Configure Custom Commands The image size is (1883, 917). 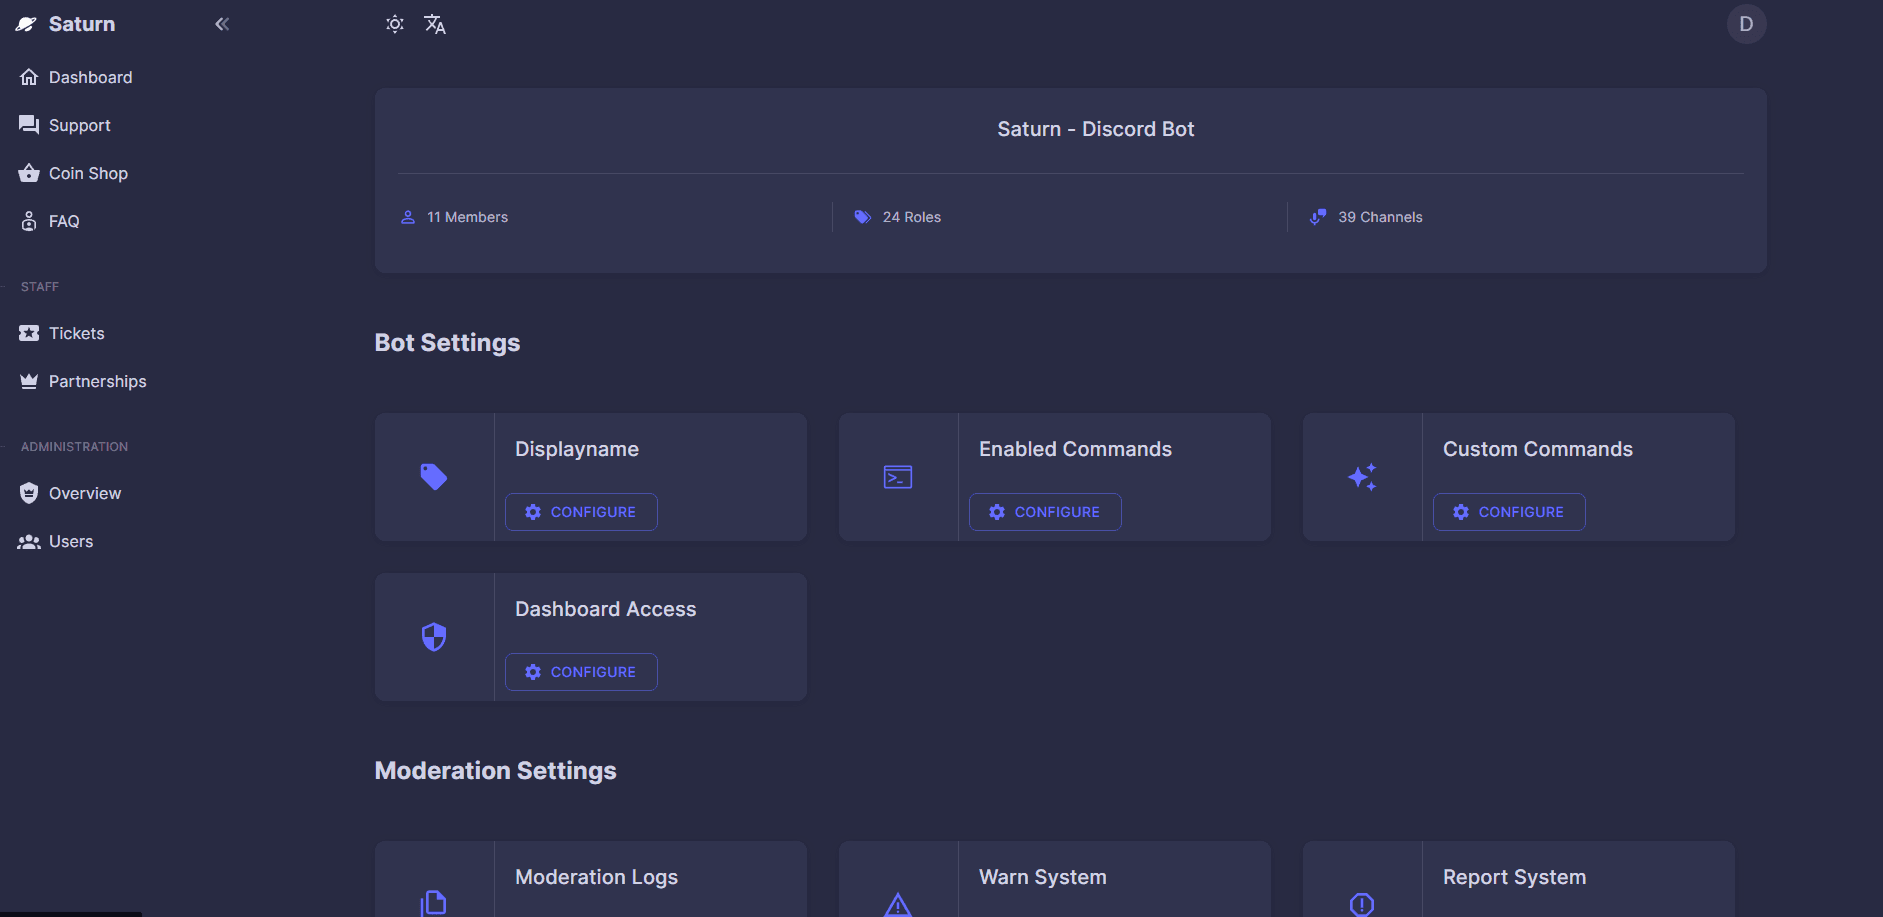coord(1509,512)
